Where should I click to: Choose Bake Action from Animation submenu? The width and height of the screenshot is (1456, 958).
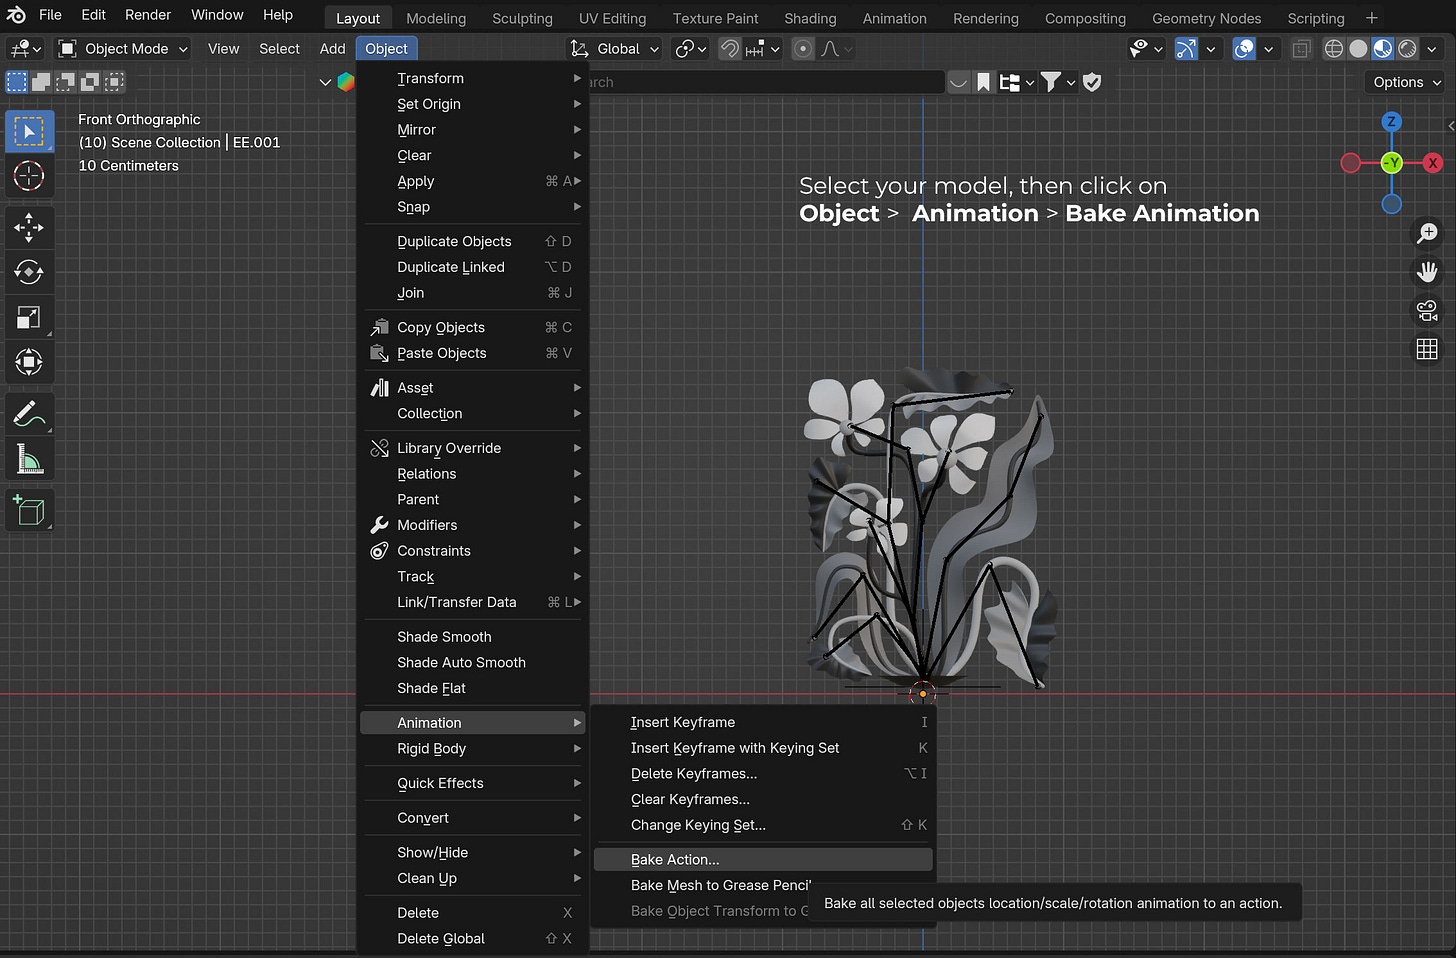[x=675, y=859]
